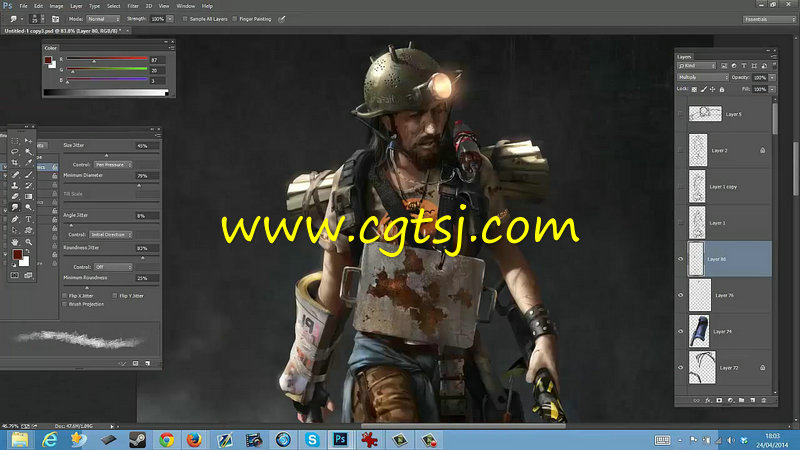The image size is (800, 450).
Task: Check Flip X Jitter option
Action: 65,295
